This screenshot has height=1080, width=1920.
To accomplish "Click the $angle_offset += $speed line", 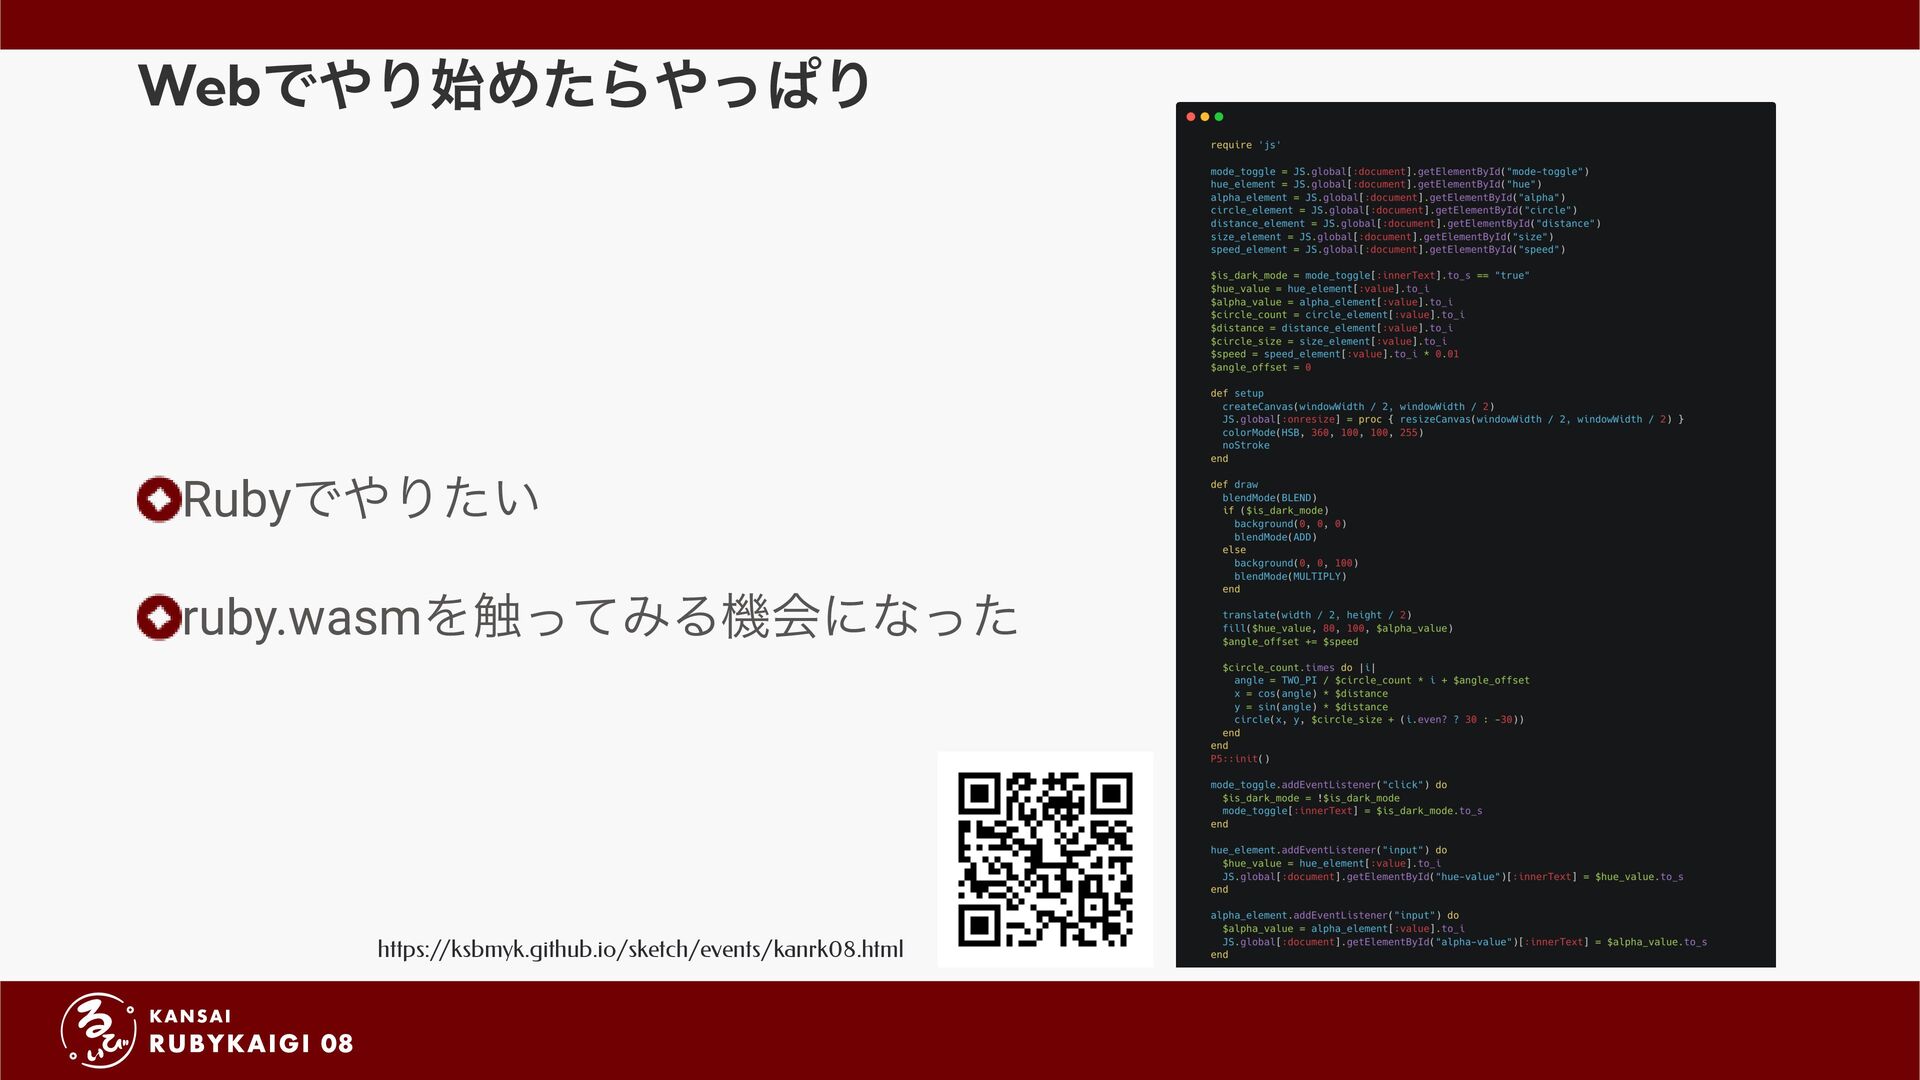I will click(1290, 642).
